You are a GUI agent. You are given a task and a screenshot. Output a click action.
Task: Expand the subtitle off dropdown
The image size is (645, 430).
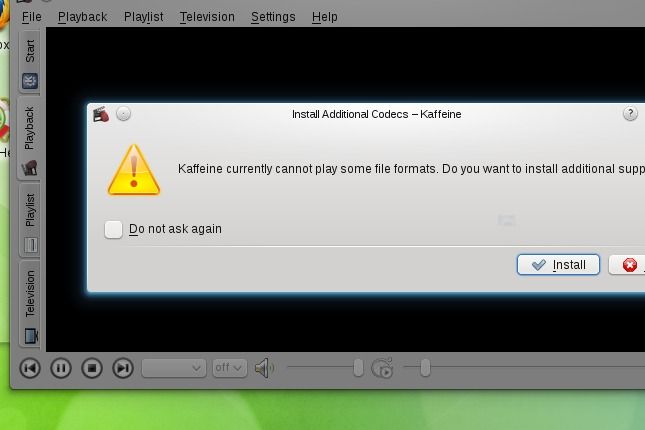point(230,368)
